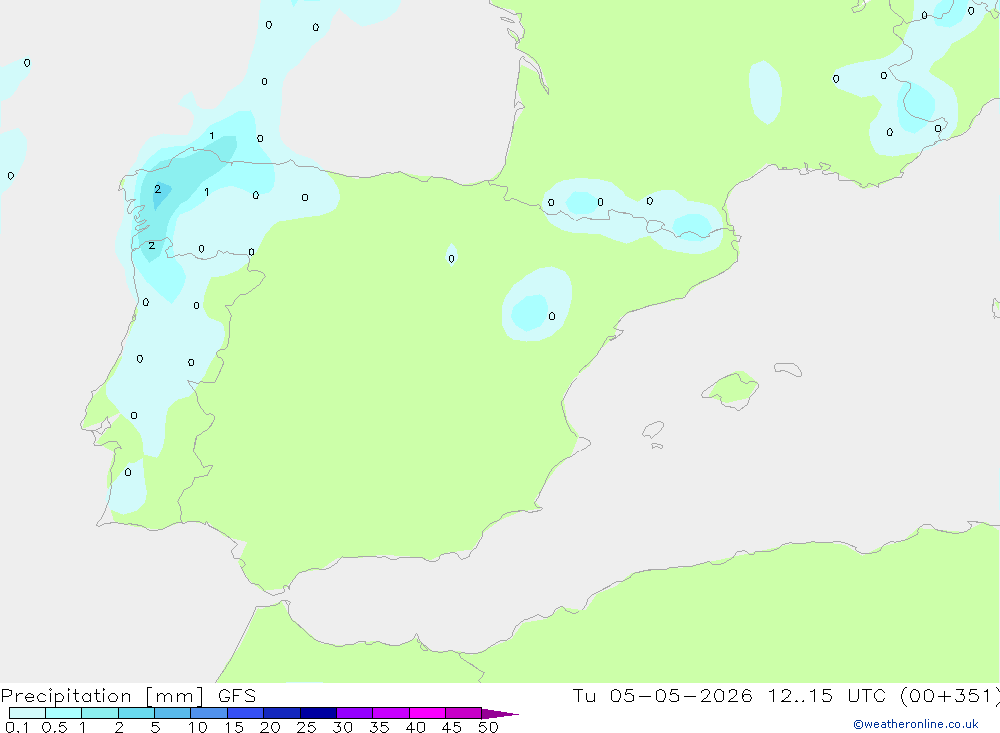The height and width of the screenshot is (733, 1000).
Task: Select the 40–45 mm legend color swatch
Action: 427,713
